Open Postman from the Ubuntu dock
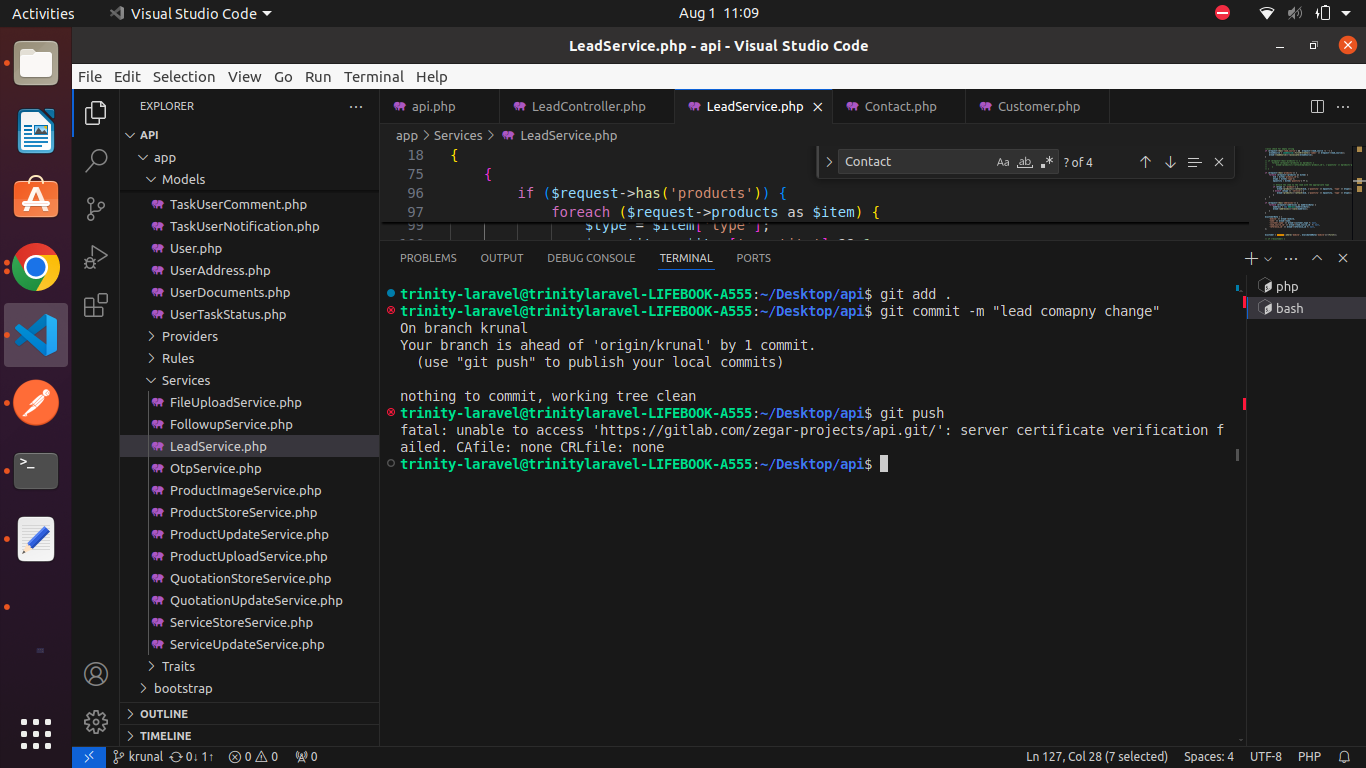 coord(37,403)
